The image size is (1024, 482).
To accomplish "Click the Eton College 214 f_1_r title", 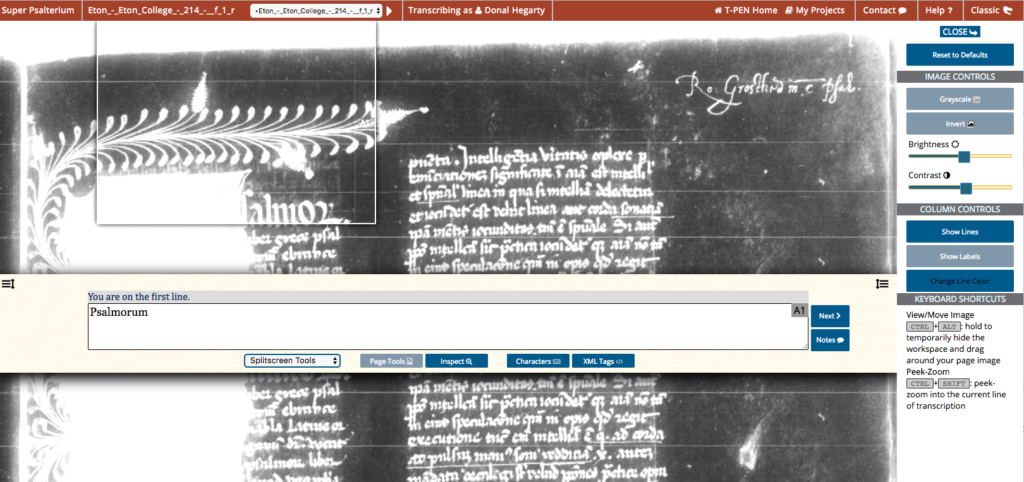I will pos(161,10).
